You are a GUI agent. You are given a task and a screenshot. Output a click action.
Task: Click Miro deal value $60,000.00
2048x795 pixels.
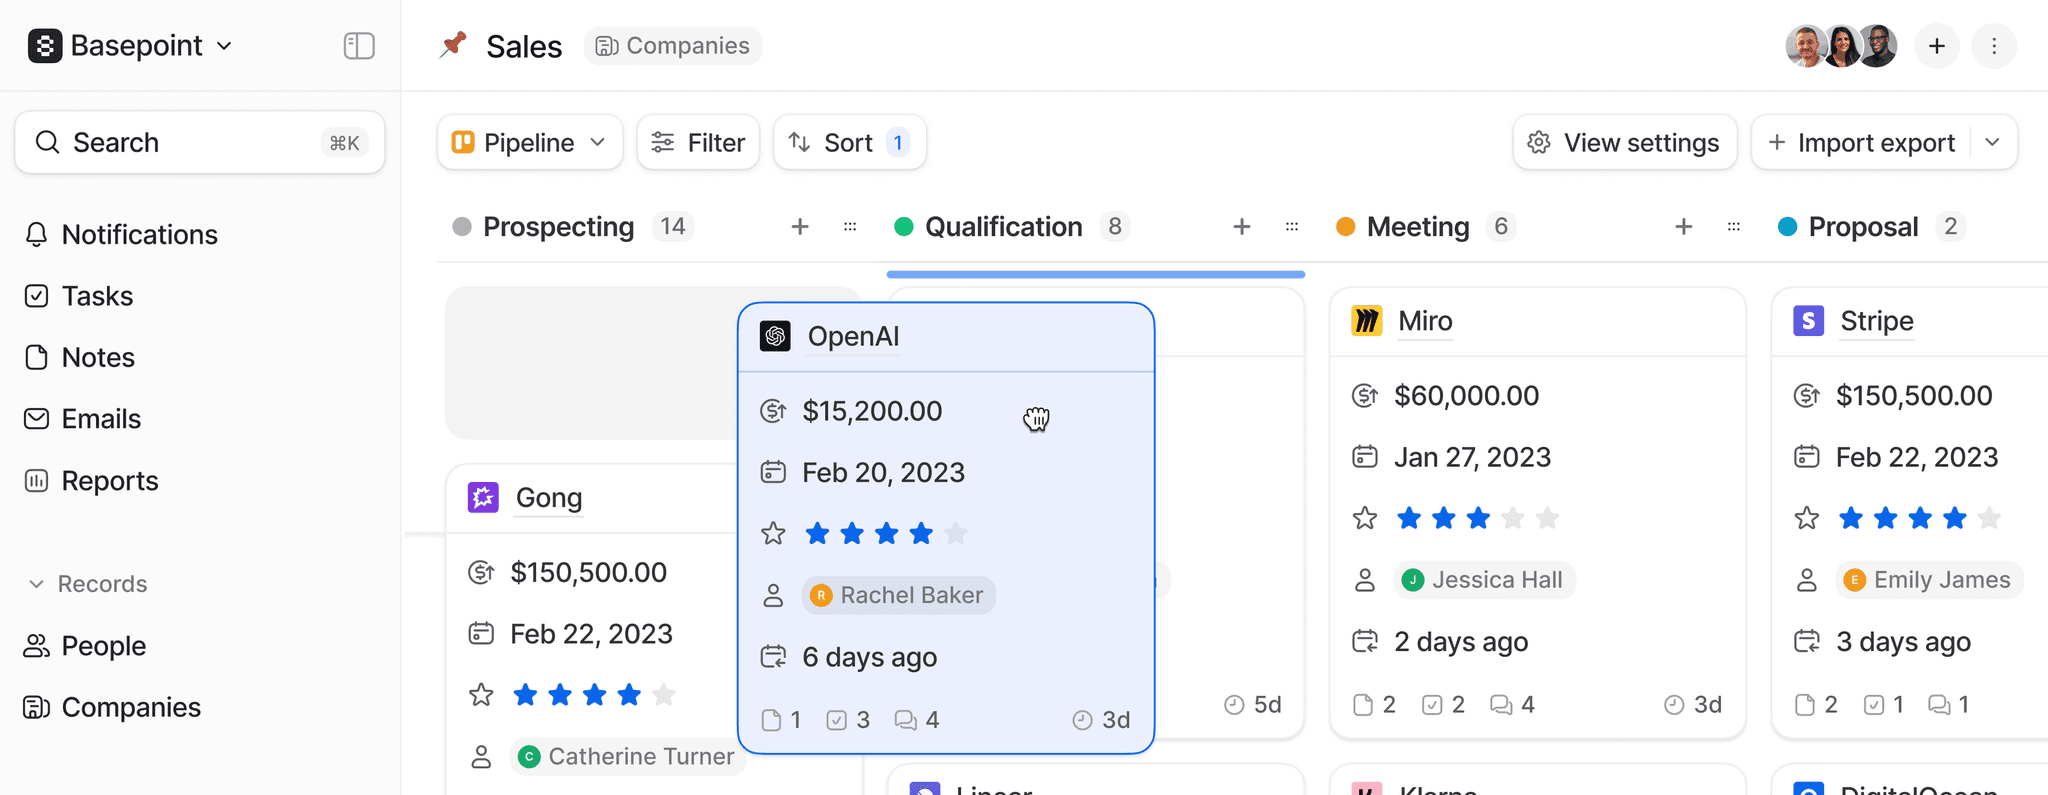point(1467,396)
